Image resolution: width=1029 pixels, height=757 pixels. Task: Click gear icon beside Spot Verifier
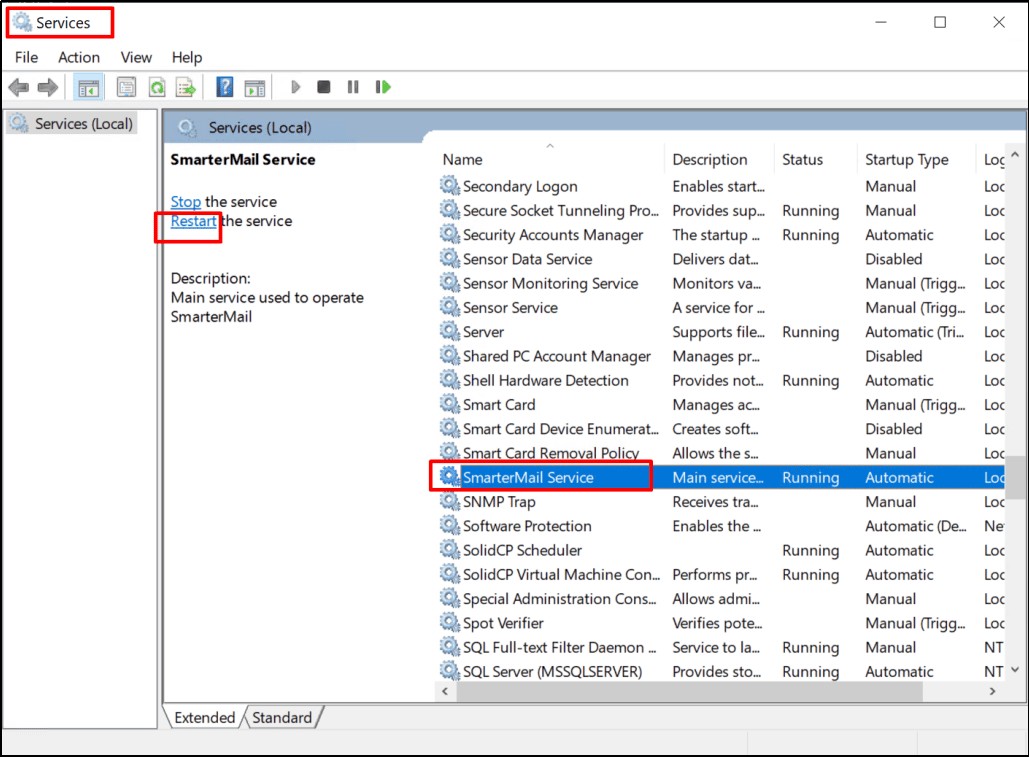[450, 623]
